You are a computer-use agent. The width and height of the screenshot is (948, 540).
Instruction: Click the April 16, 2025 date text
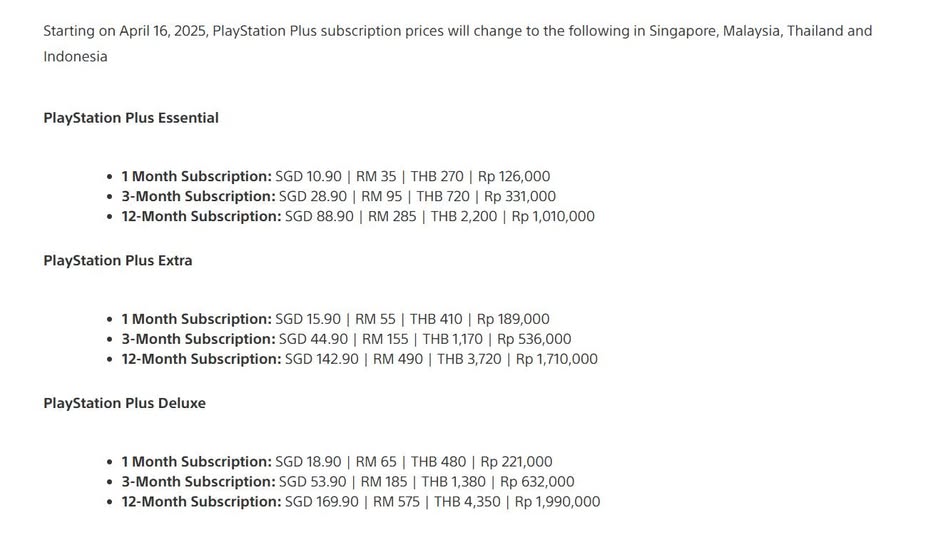coord(163,31)
